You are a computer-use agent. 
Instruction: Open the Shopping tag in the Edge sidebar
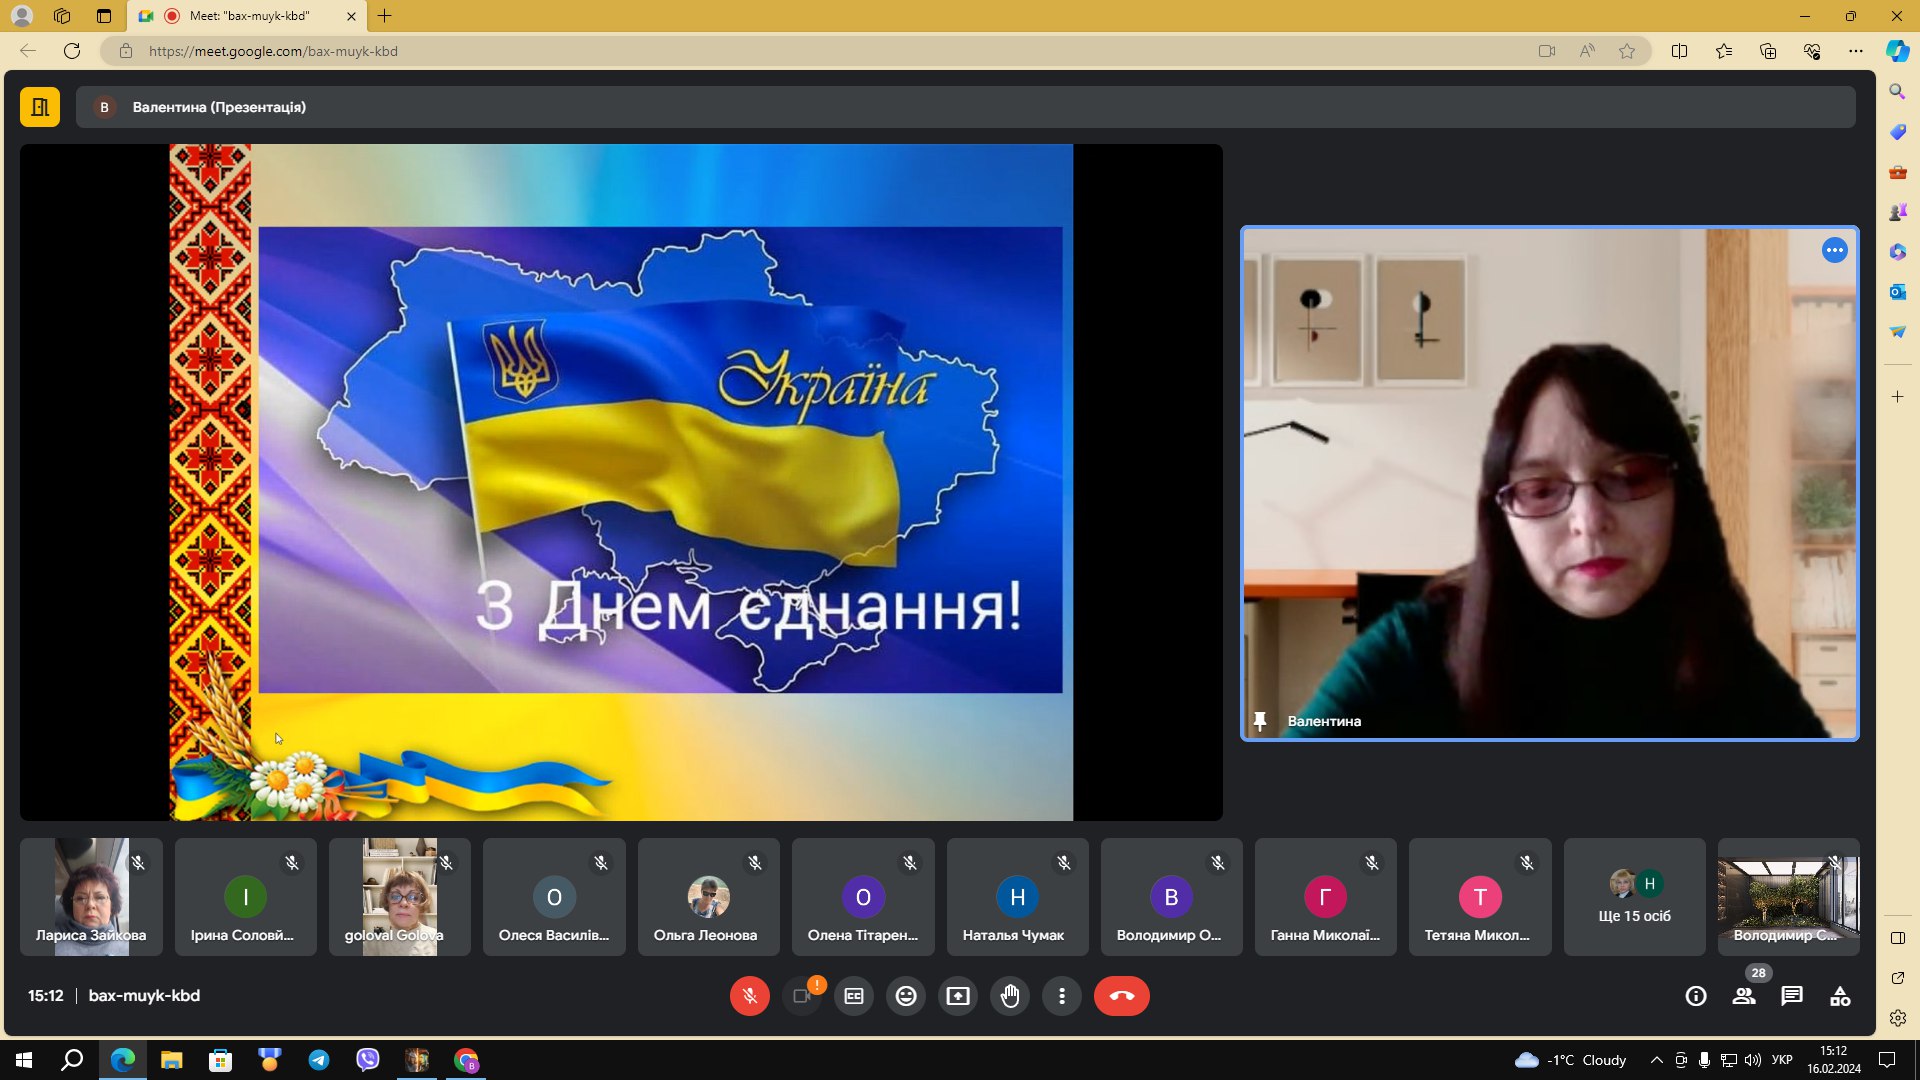1897,132
